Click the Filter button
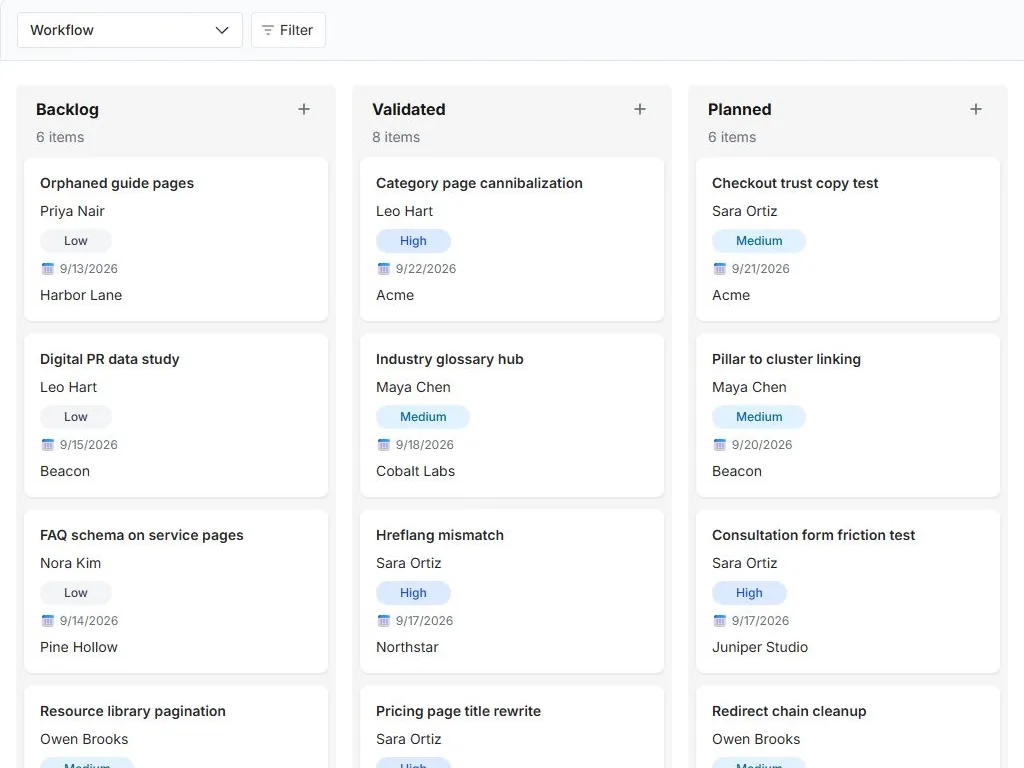The width and height of the screenshot is (1024, 768). pos(288,30)
